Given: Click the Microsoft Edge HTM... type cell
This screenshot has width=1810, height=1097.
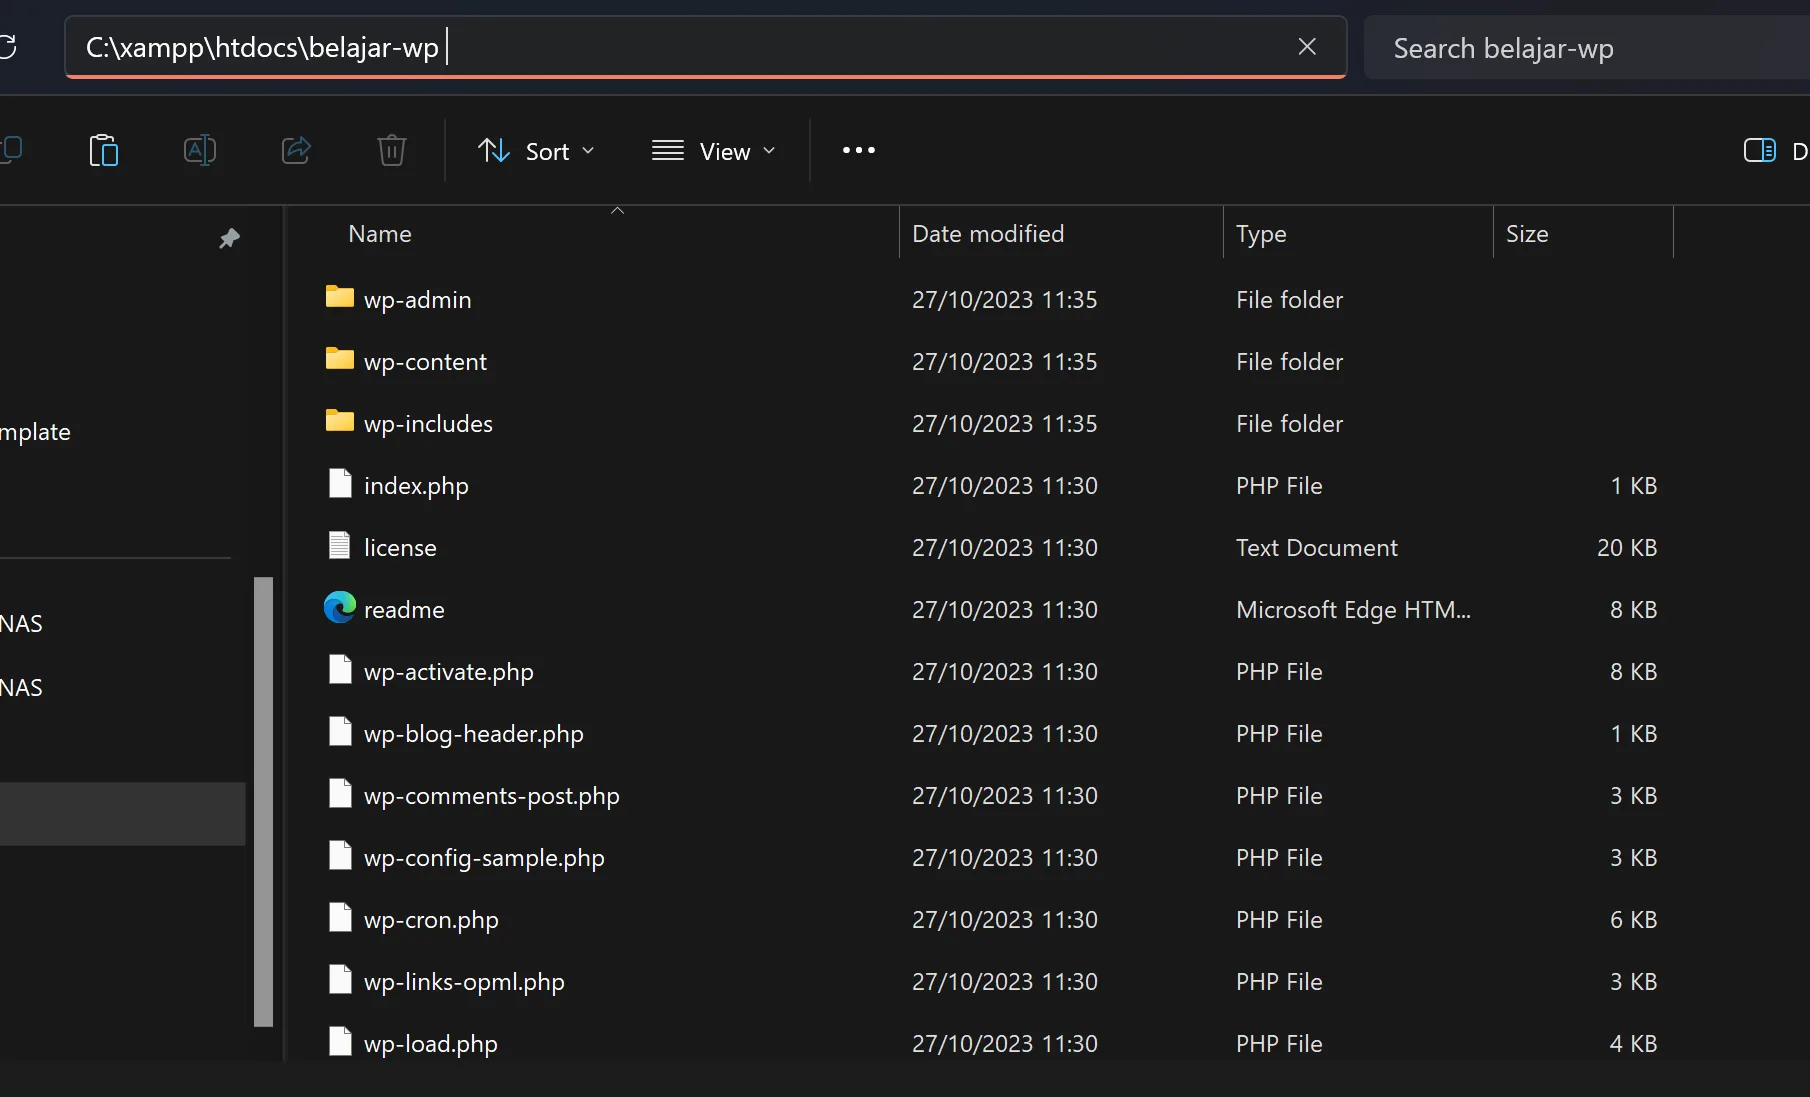Looking at the screenshot, I should pos(1353,610).
